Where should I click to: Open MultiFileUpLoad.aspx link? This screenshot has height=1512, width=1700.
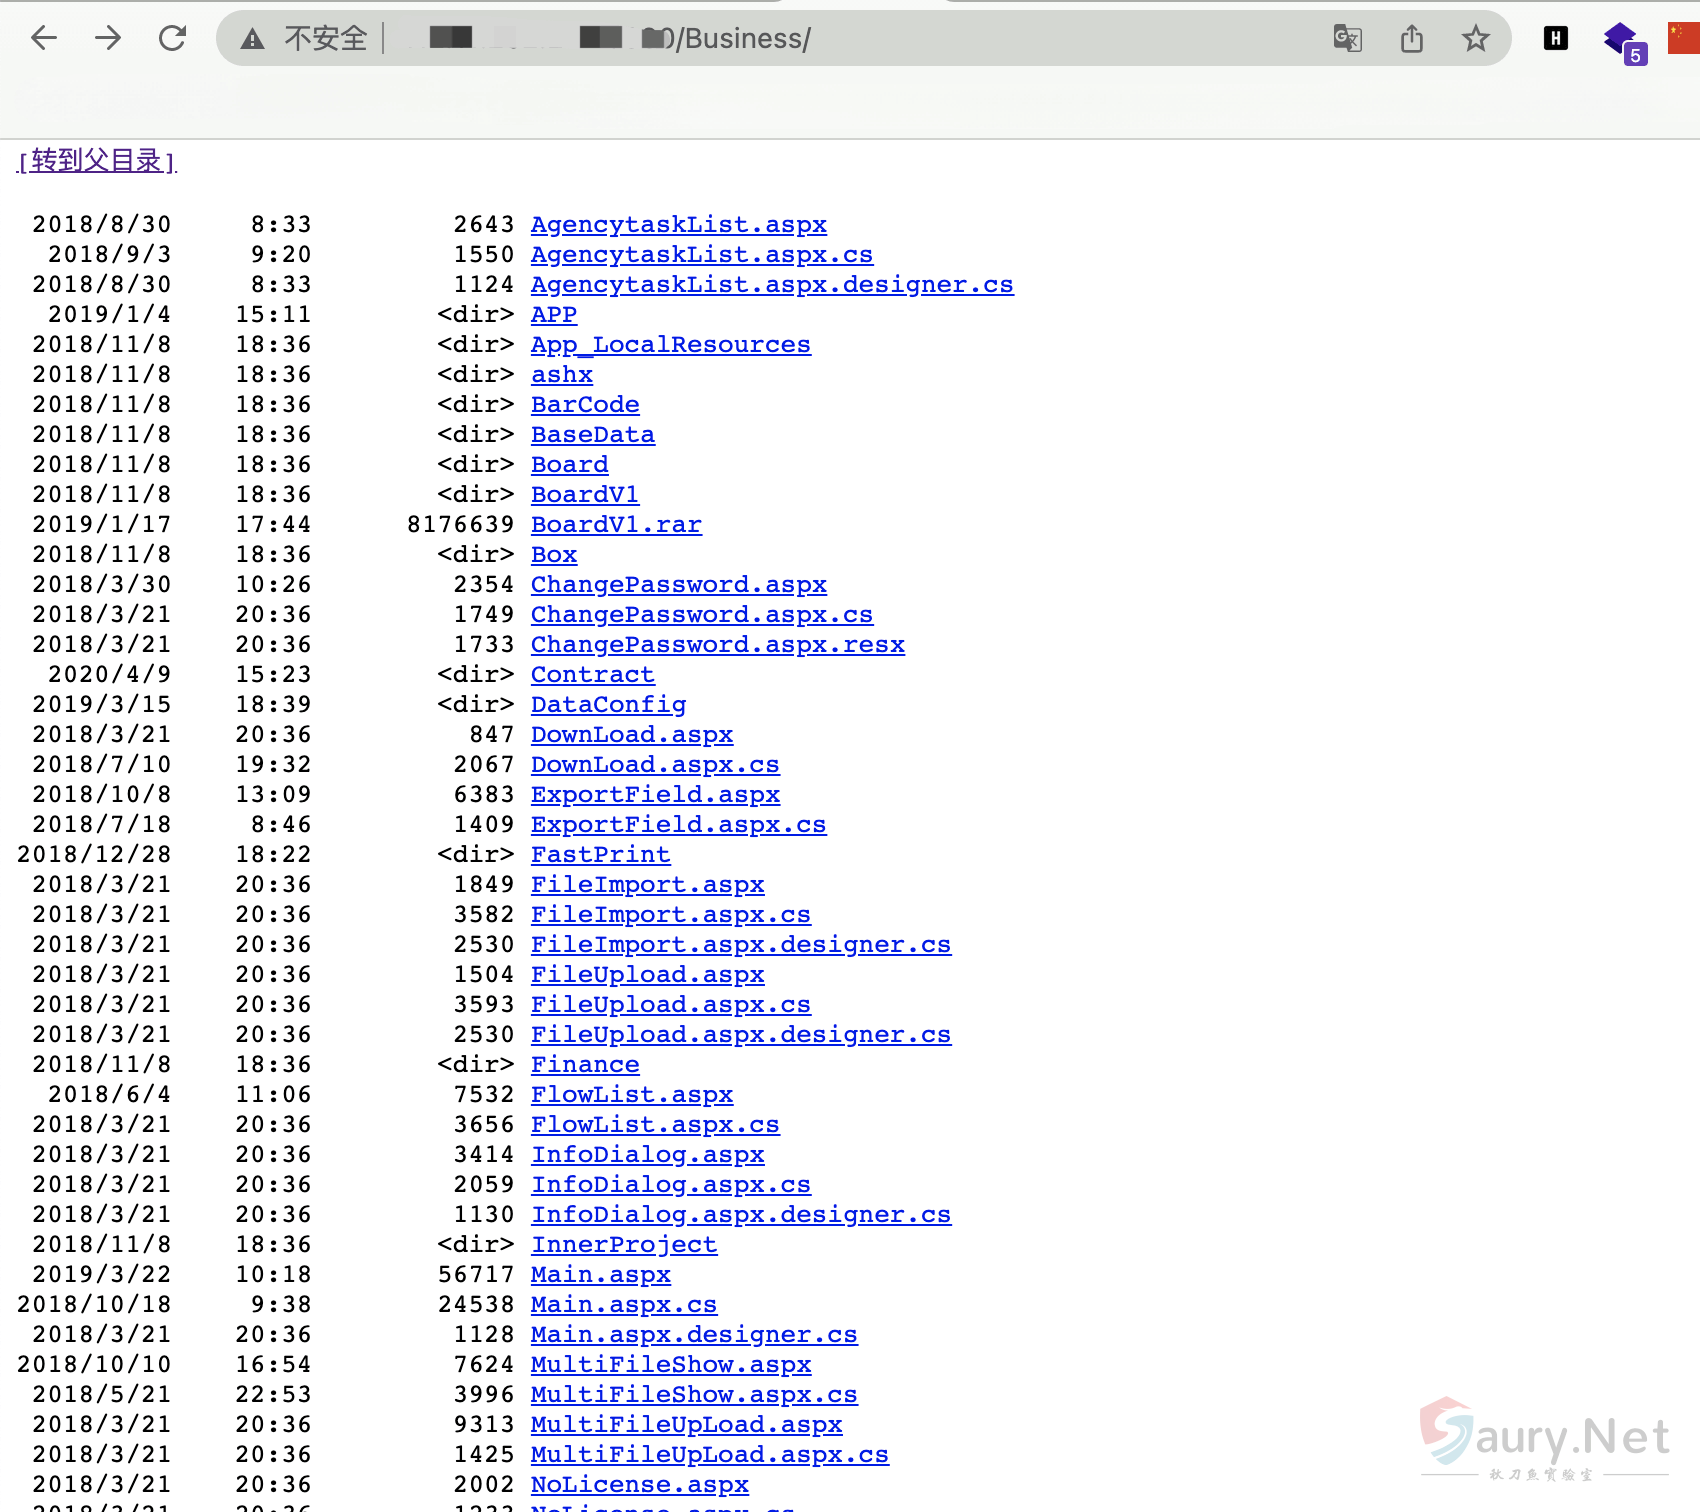click(686, 1425)
